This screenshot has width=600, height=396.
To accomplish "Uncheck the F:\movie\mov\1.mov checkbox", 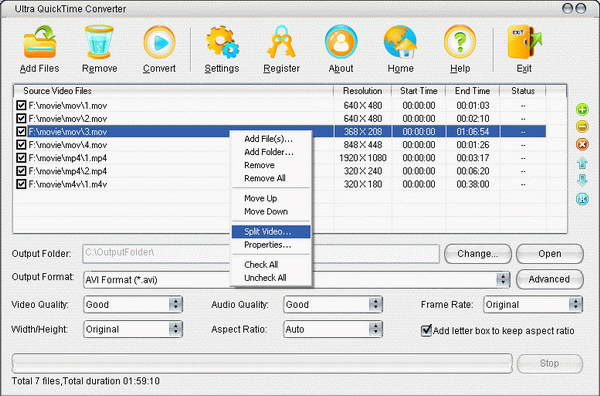I will (x=21, y=105).
